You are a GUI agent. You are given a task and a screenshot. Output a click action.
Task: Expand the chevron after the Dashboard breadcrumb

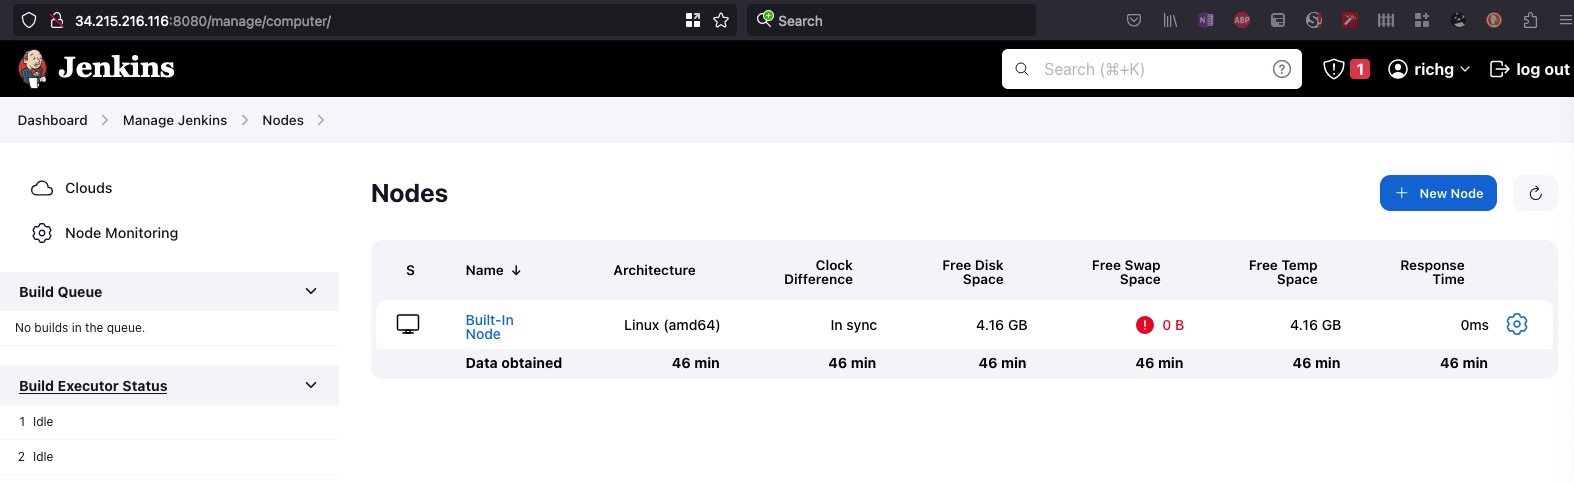pyautogui.click(x=105, y=120)
